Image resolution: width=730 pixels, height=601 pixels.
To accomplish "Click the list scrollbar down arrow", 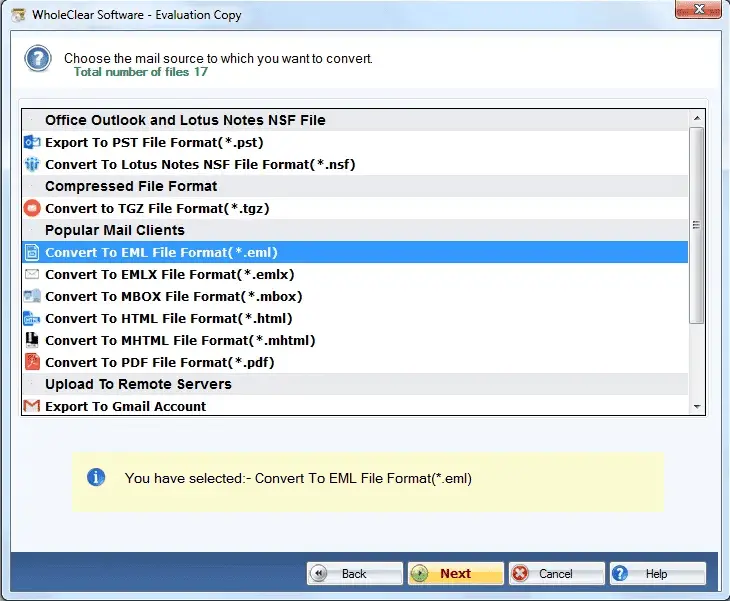I will click(x=696, y=406).
